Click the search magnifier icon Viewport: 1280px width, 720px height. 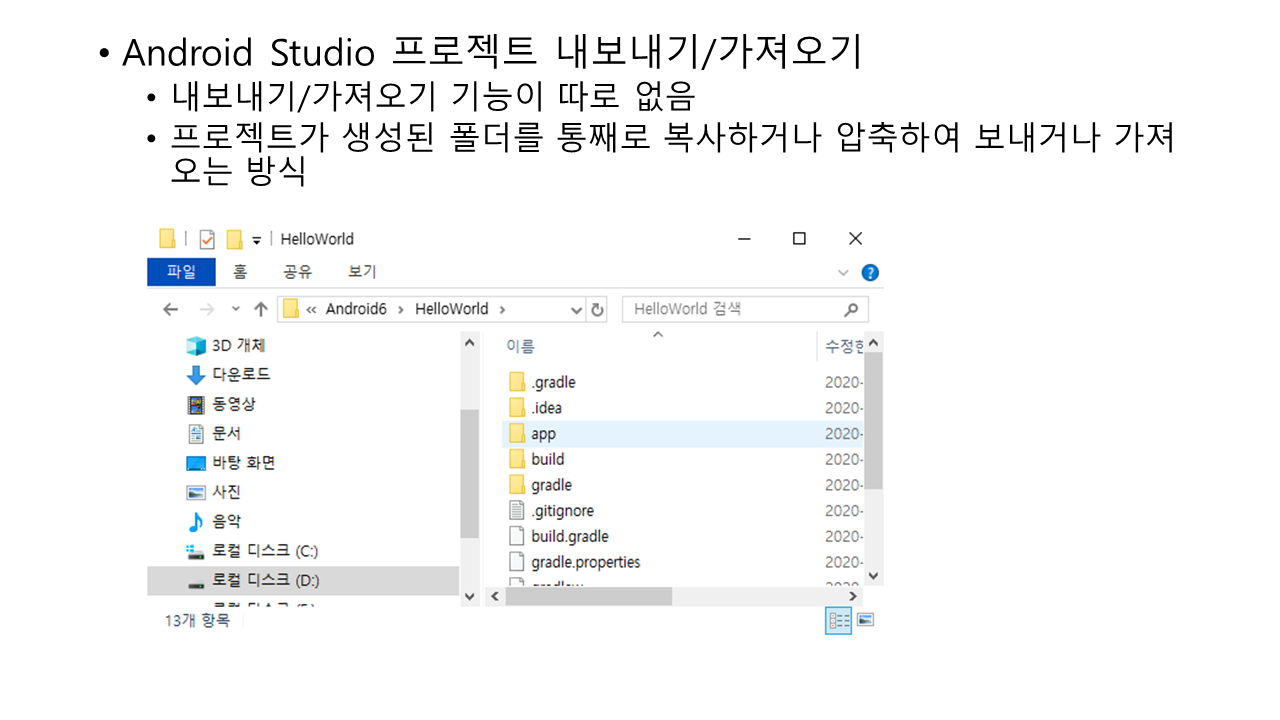(x=851, y=310)
